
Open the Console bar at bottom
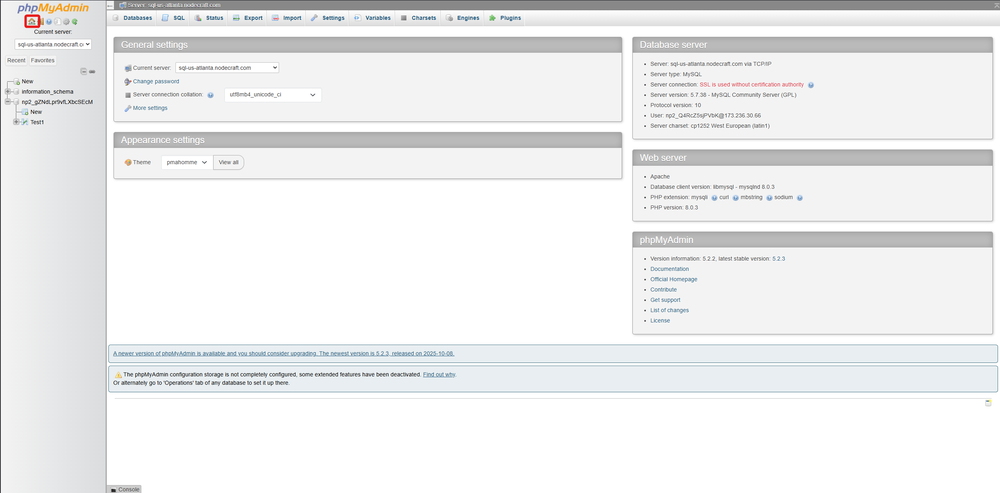point(125,489)
